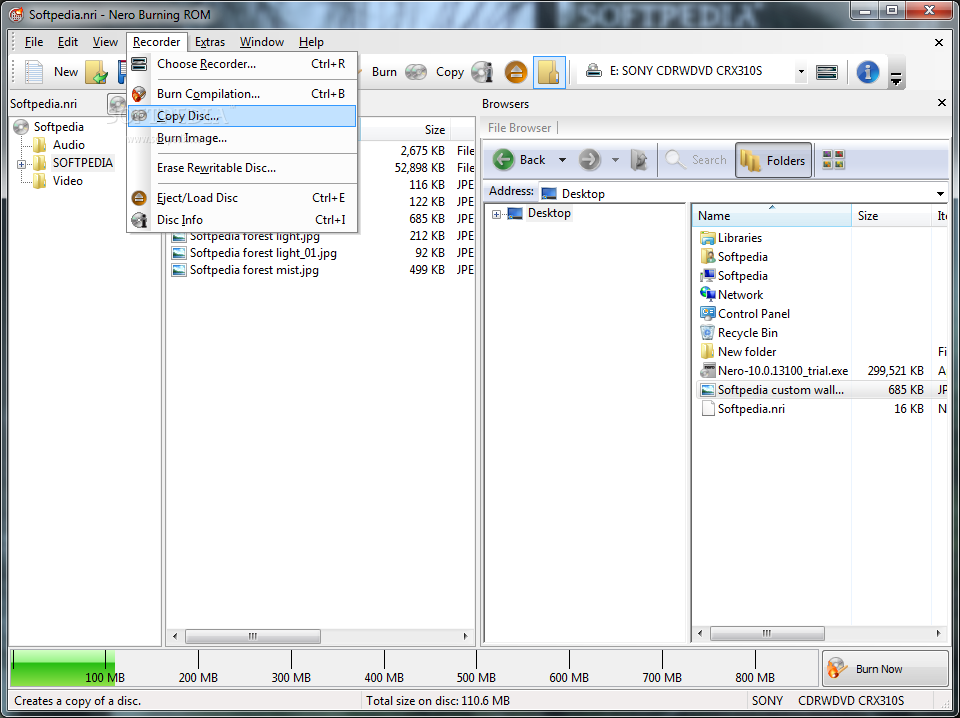The width and height of the screenshot is (960, 718).
Task: Click the Open compilation folder icon
Action: coord(96,72)
